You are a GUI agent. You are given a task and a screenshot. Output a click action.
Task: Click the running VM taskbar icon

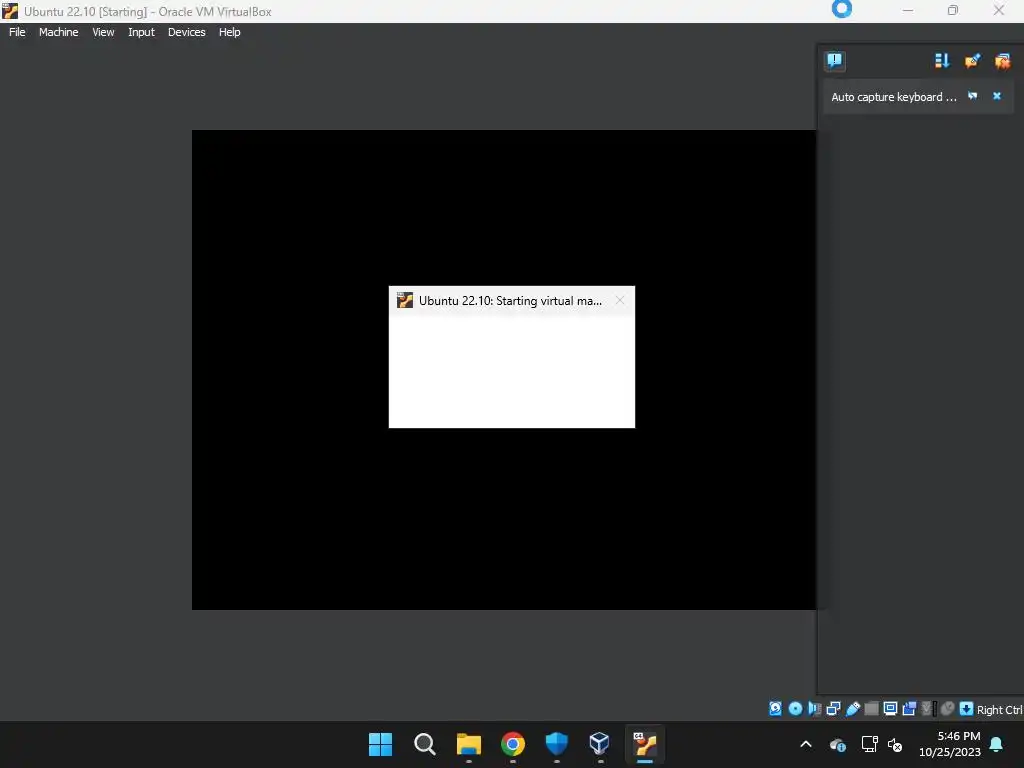645,744
